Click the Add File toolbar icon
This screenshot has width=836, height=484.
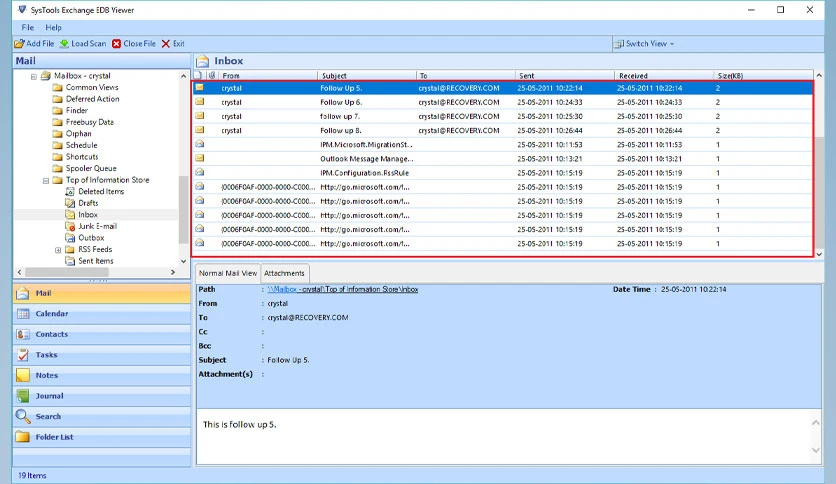coord(19,44)
